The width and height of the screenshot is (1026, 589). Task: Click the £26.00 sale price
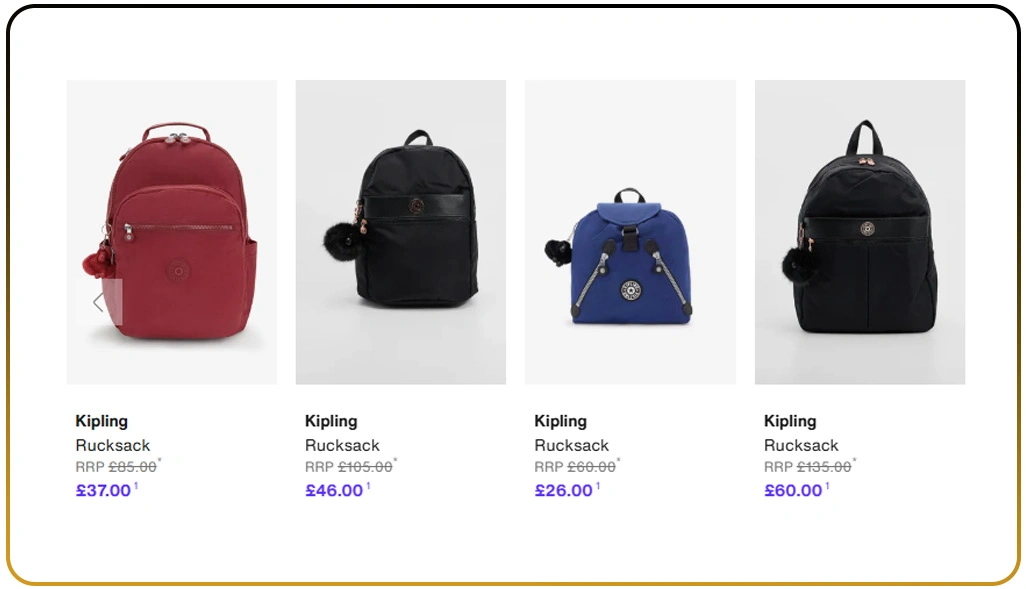pos(563,490)
